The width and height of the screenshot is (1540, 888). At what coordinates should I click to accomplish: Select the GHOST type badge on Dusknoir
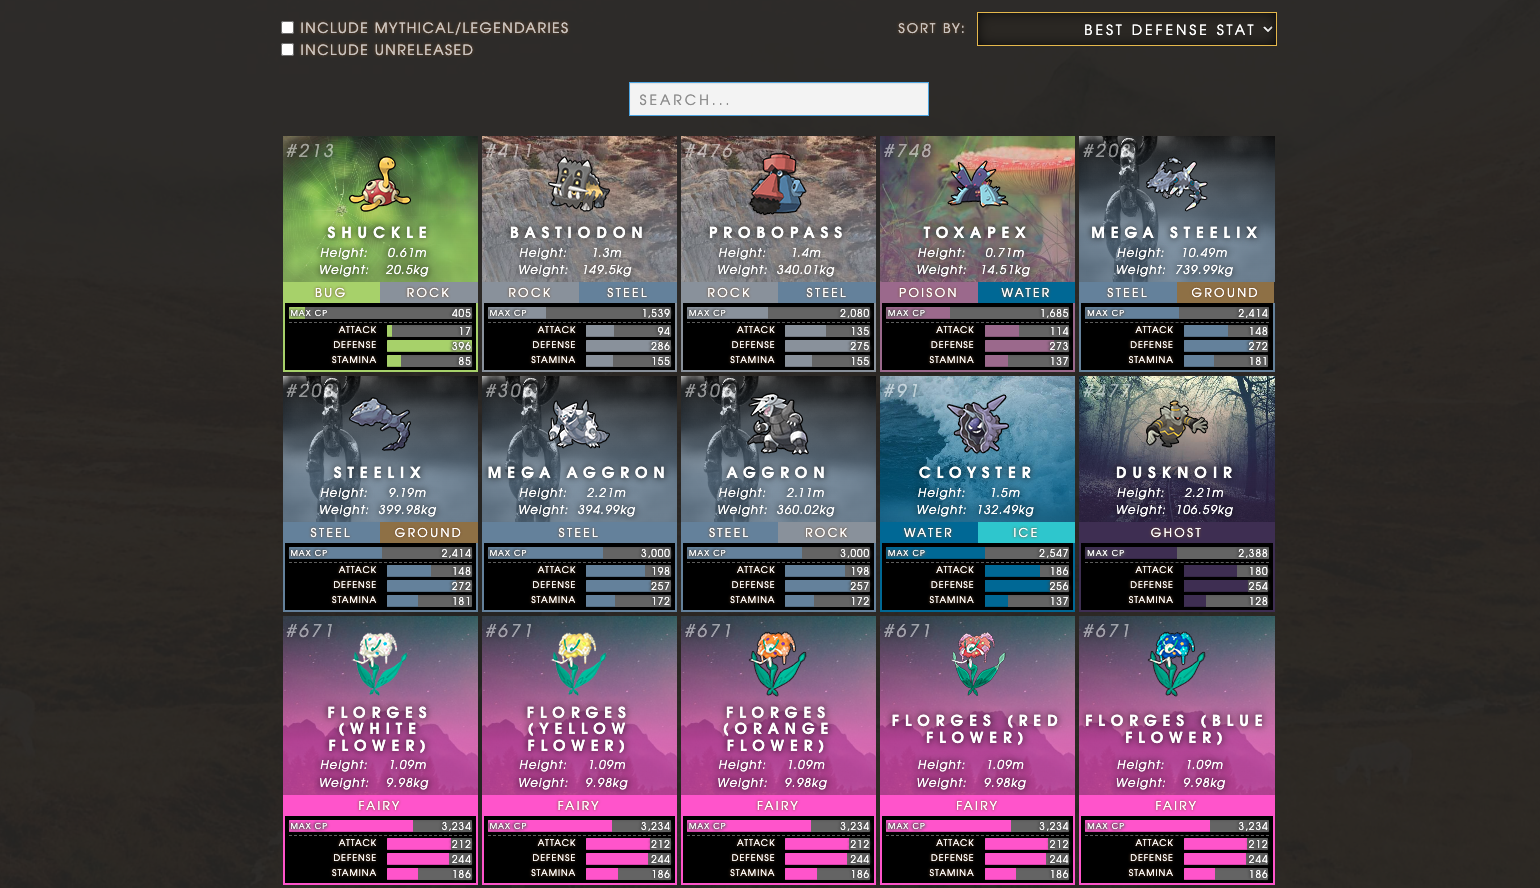point(1176,532)
